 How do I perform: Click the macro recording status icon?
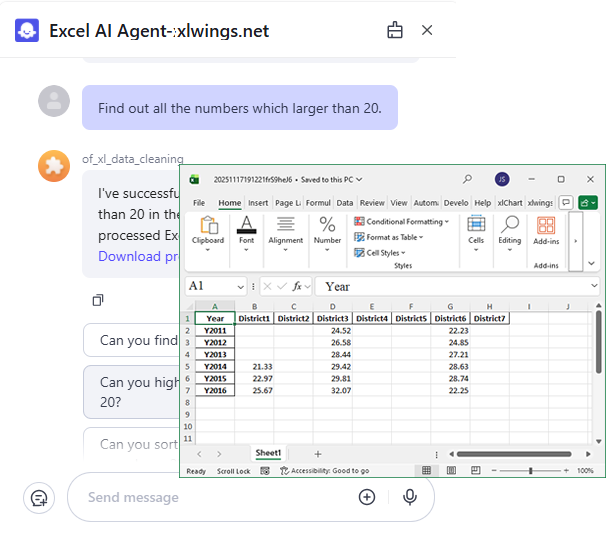pyautogui.click(x=265, y=470)
